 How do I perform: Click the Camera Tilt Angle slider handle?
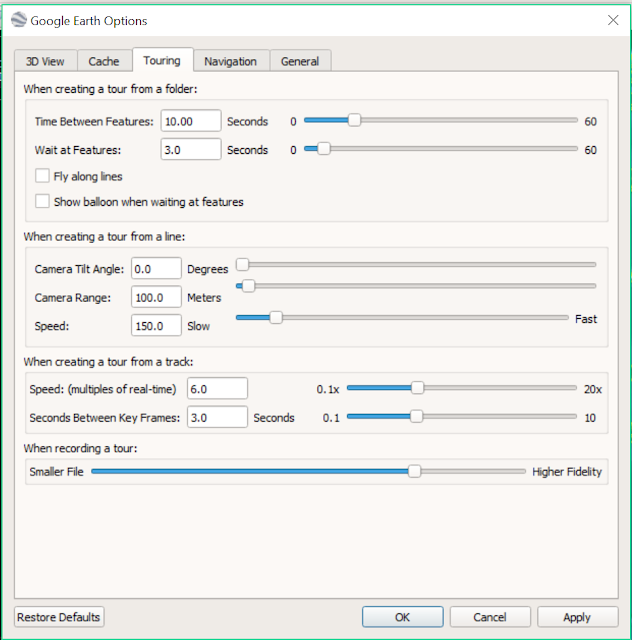point(243,264)
